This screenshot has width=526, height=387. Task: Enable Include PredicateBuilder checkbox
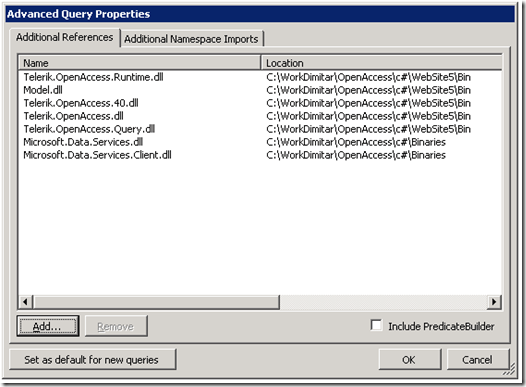tap(376, 325)
